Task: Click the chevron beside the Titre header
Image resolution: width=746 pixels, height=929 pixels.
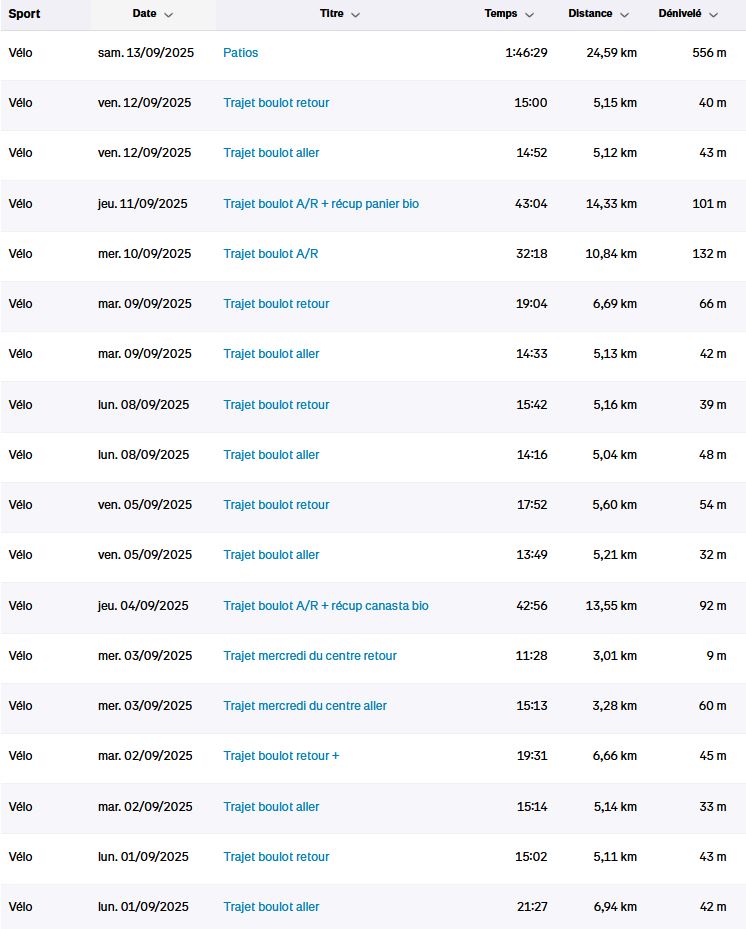Action: click(356, 15)
